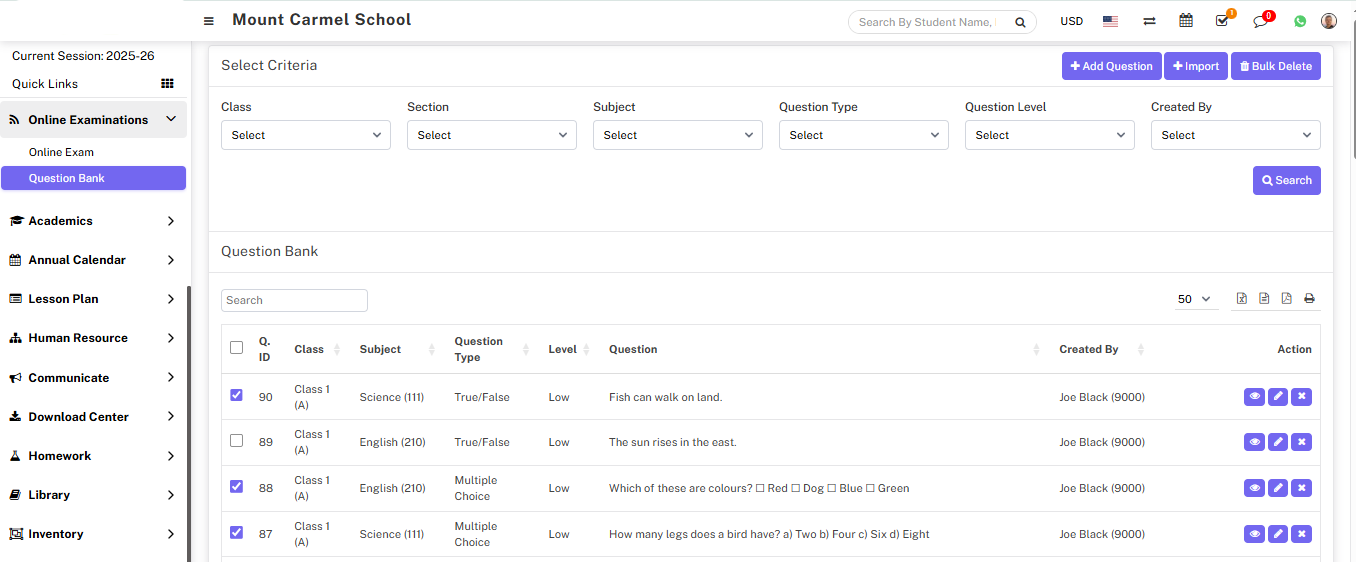Screen dimensions: 1356x562
Task: Open the calendar icon in top bar
Action: [x=1186, y=21]
